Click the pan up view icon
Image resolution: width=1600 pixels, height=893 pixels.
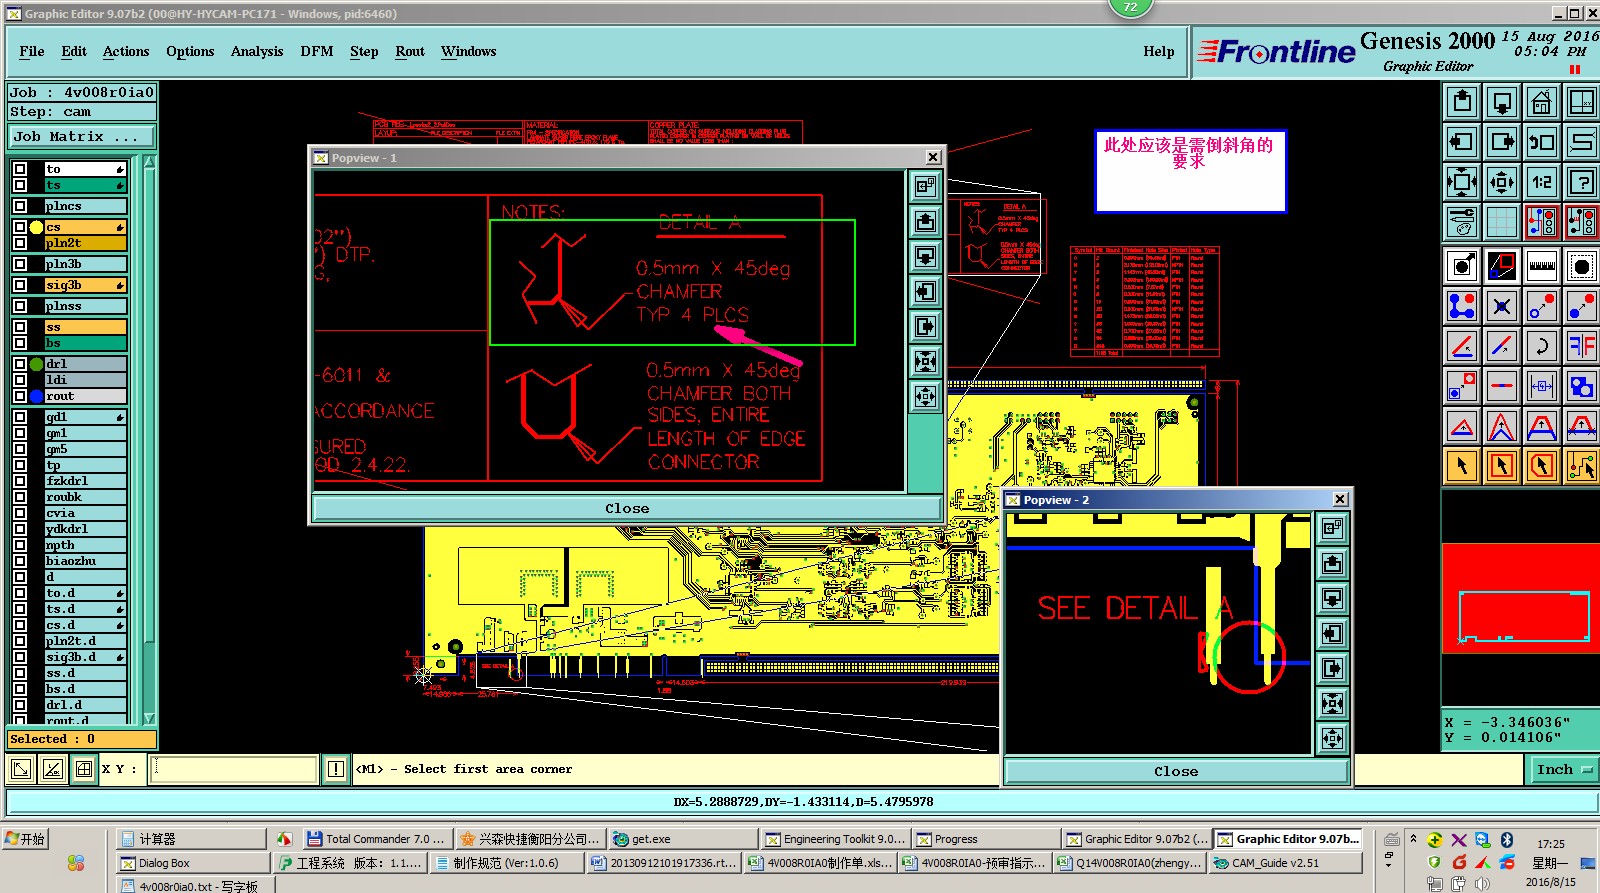point(1462,102)
